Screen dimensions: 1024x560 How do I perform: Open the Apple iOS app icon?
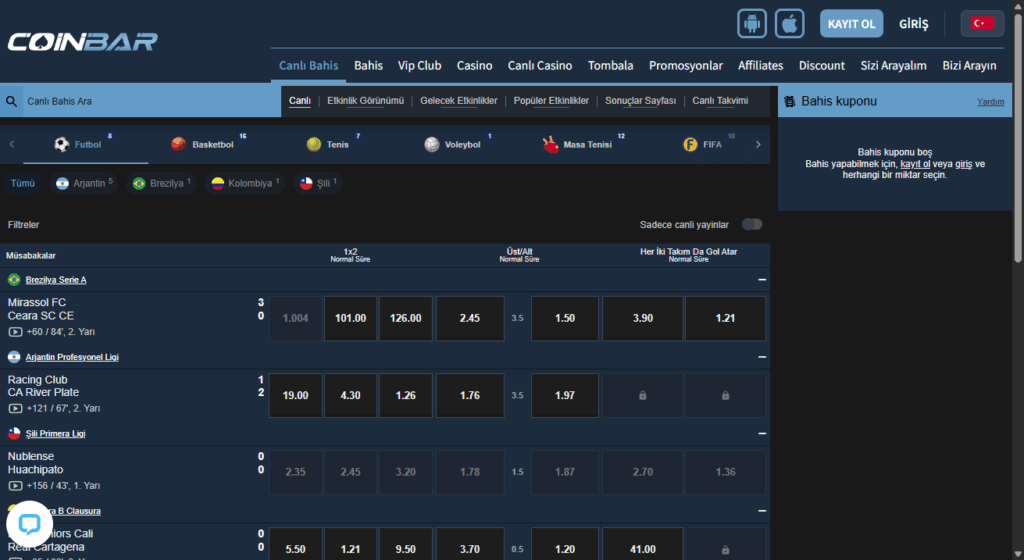789,24
